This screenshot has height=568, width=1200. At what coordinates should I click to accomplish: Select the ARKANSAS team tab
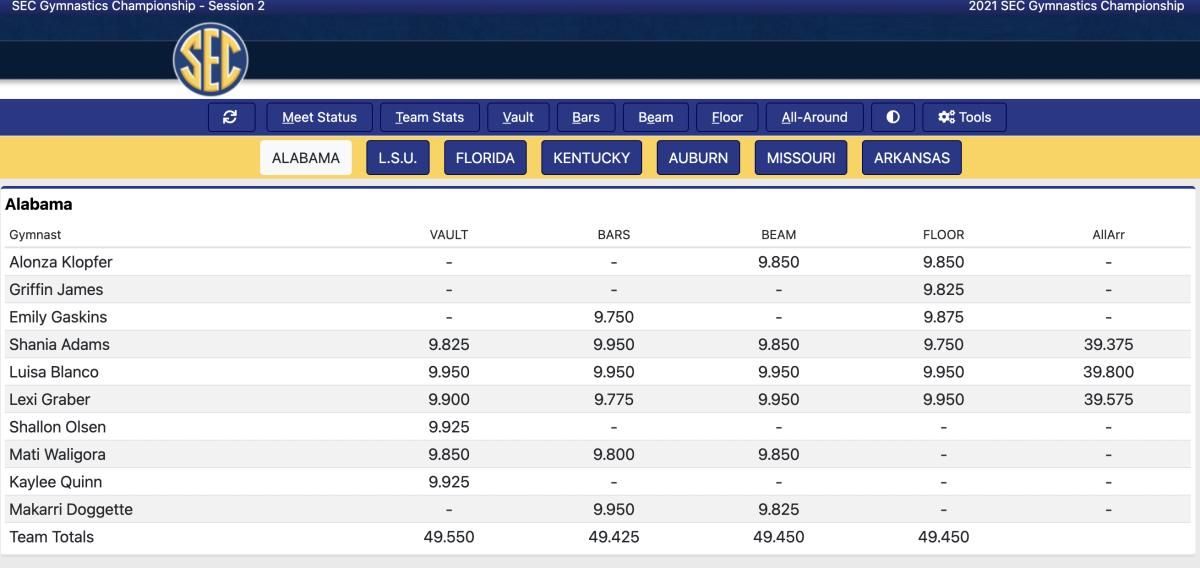point(912,157)
